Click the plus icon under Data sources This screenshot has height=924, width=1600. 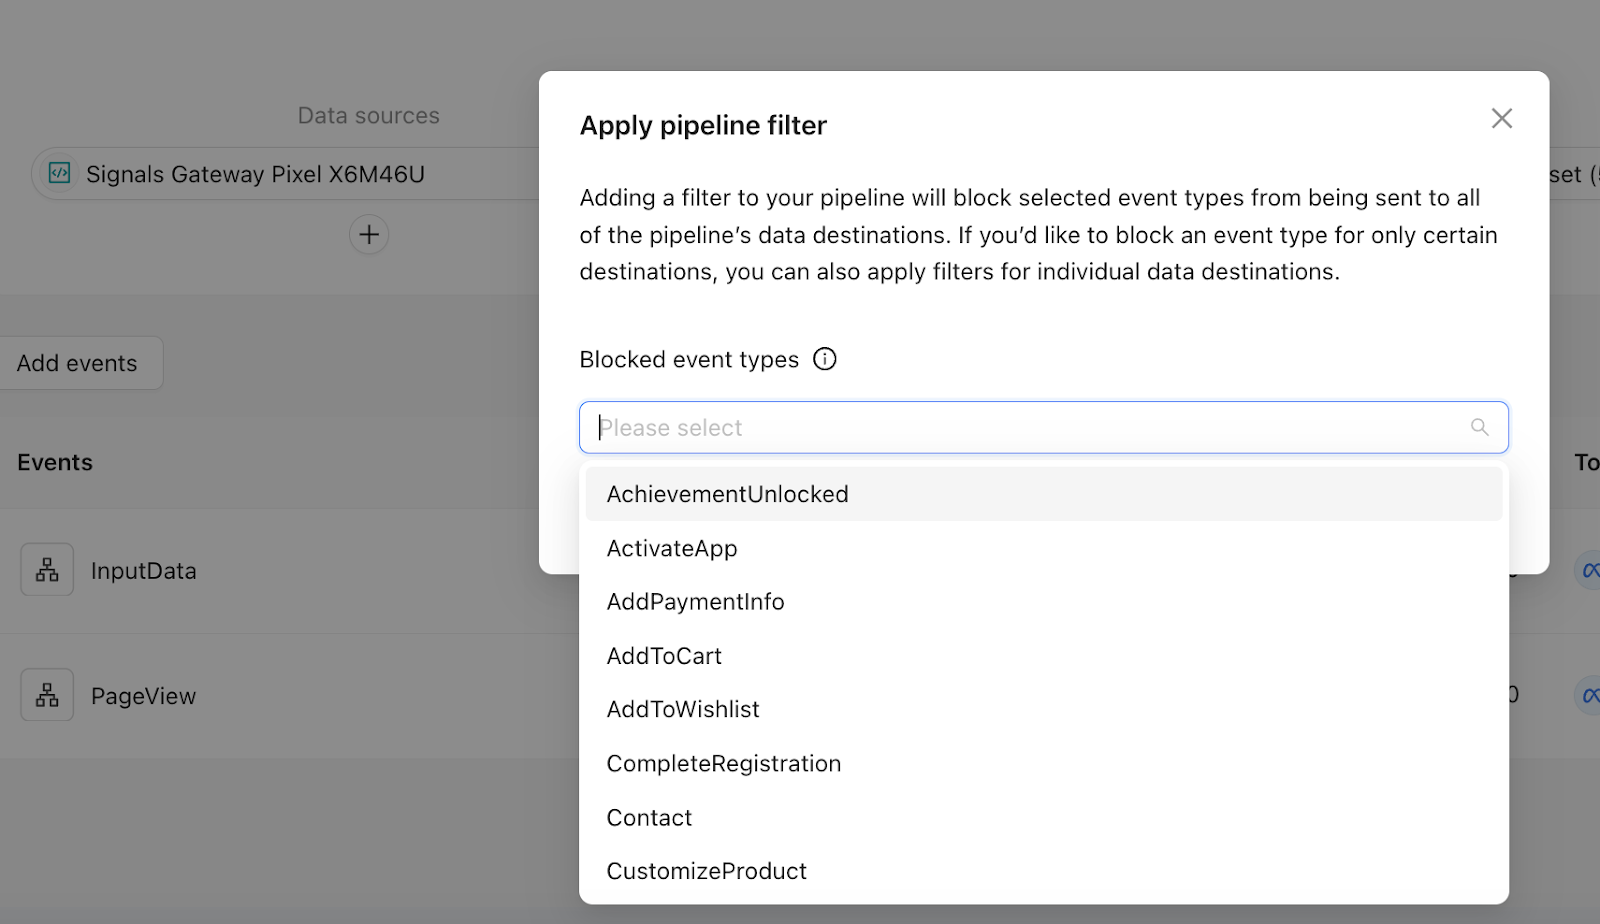[369, 235]
